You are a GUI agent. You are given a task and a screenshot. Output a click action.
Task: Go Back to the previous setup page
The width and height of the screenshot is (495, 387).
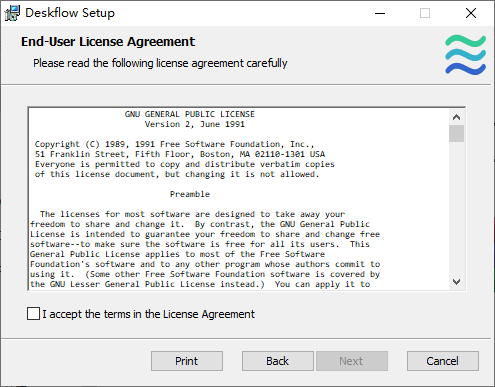(278, 361)
